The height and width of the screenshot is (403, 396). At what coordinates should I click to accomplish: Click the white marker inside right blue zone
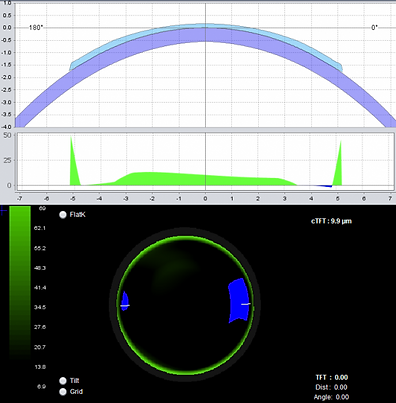(x=246, y=304)
